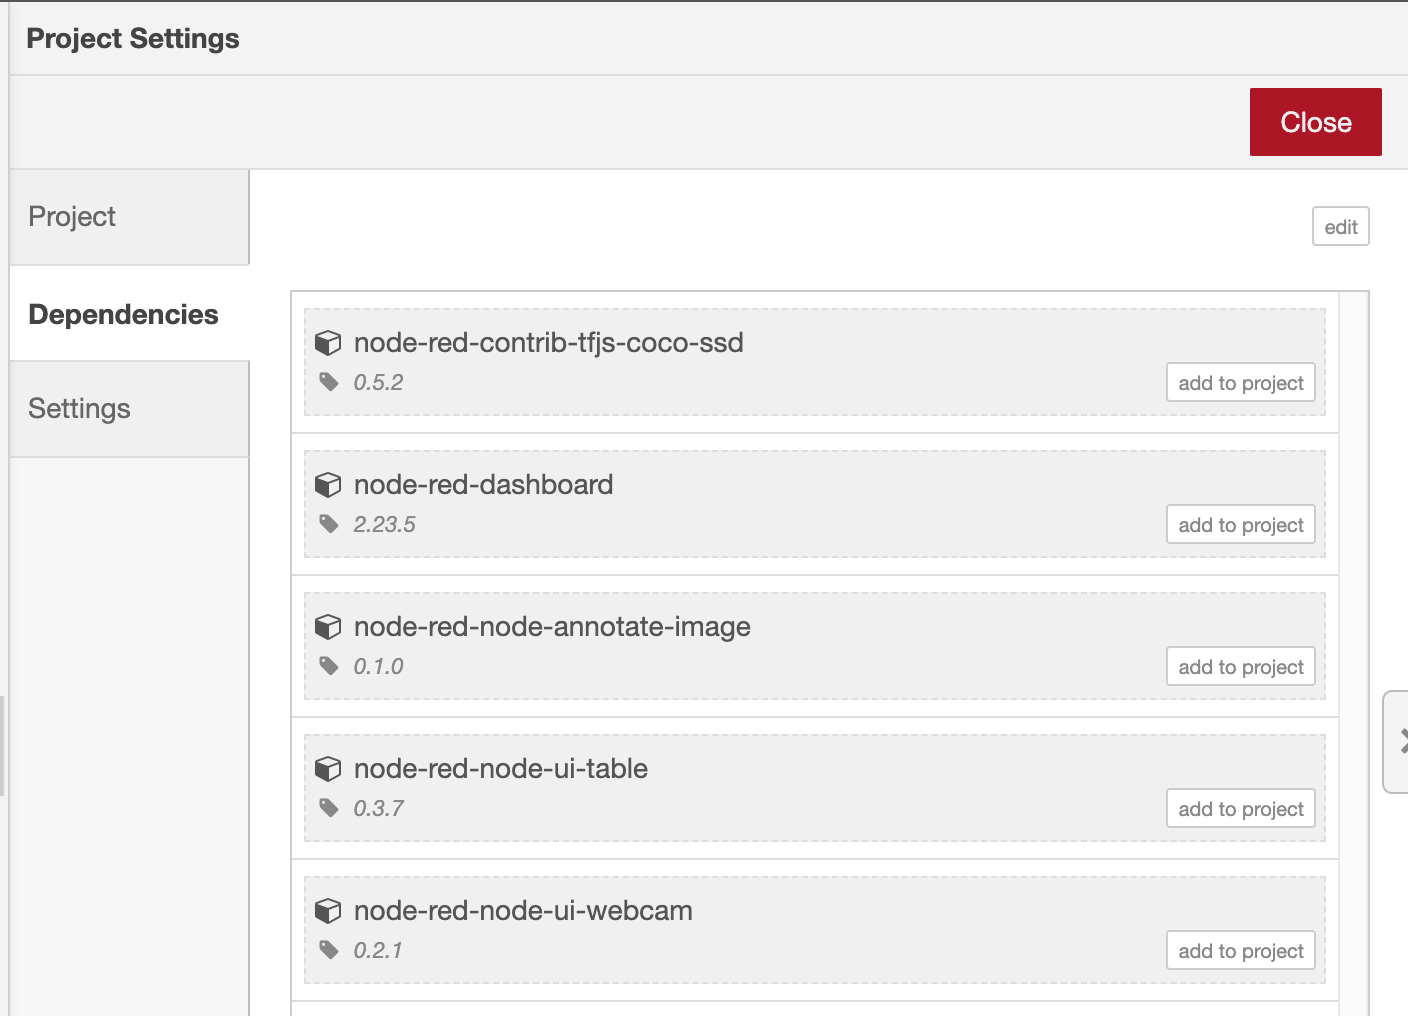Click the version tag icon under node-red-dashboard
Image resolution: width=1408 pixels, height=1016 pixels.
[330, 524]
